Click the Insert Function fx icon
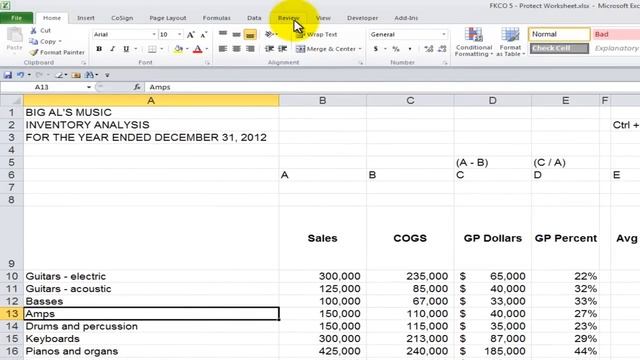Image resolution: width=640 pixels, height=360 pixels. pos(137,87)
